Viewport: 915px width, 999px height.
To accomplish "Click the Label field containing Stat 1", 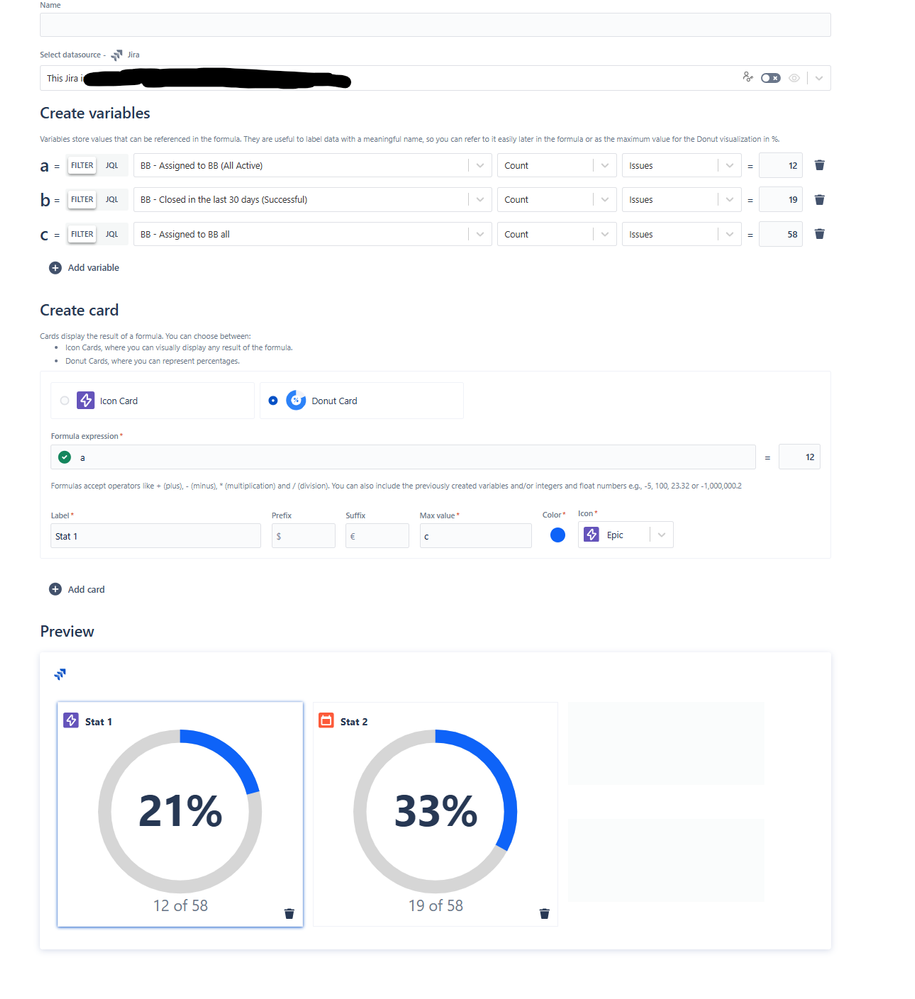I will click(155, 536).
